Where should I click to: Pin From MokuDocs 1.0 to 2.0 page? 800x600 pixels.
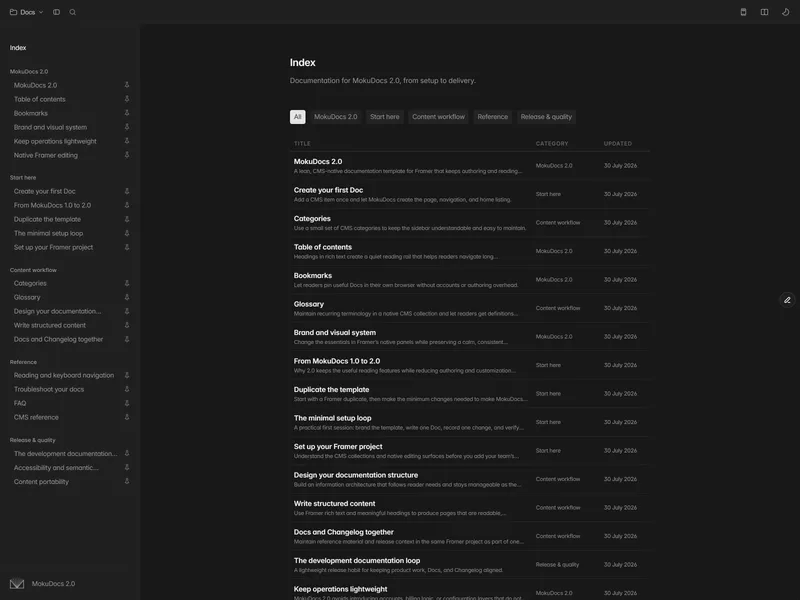click(x=127, y=205)
